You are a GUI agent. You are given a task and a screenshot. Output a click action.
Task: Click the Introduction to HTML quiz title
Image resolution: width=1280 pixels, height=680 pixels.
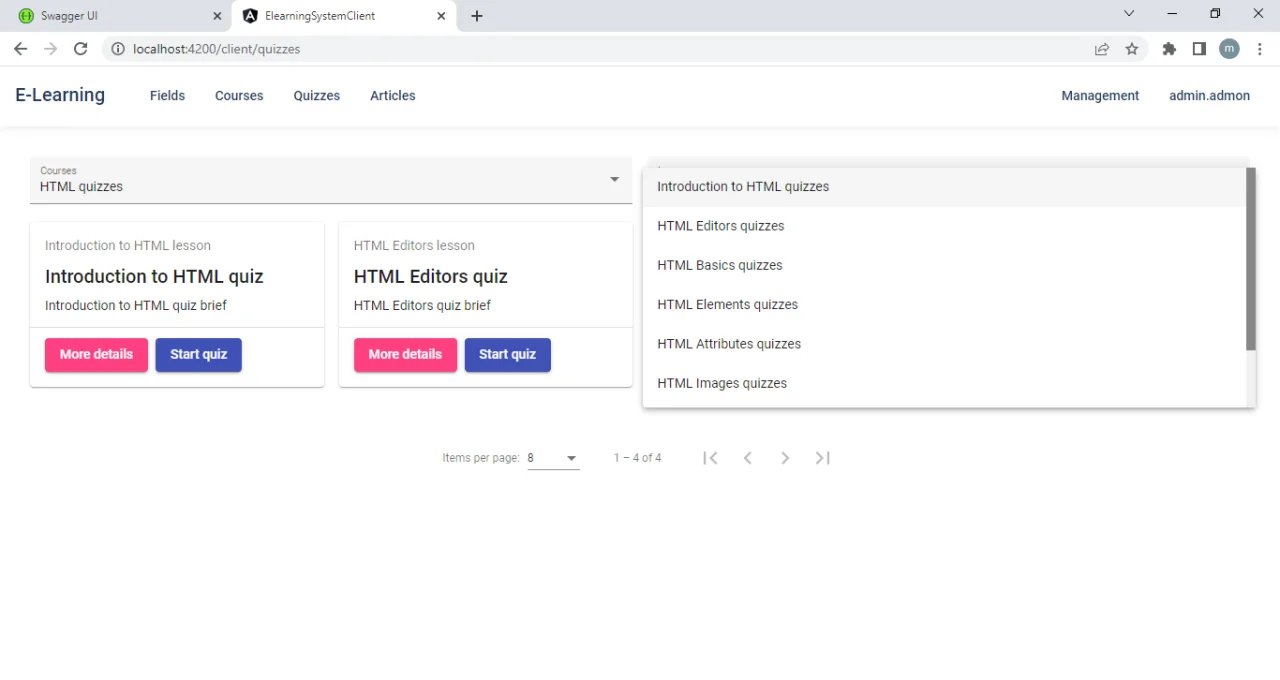click(x=154, y=277)
